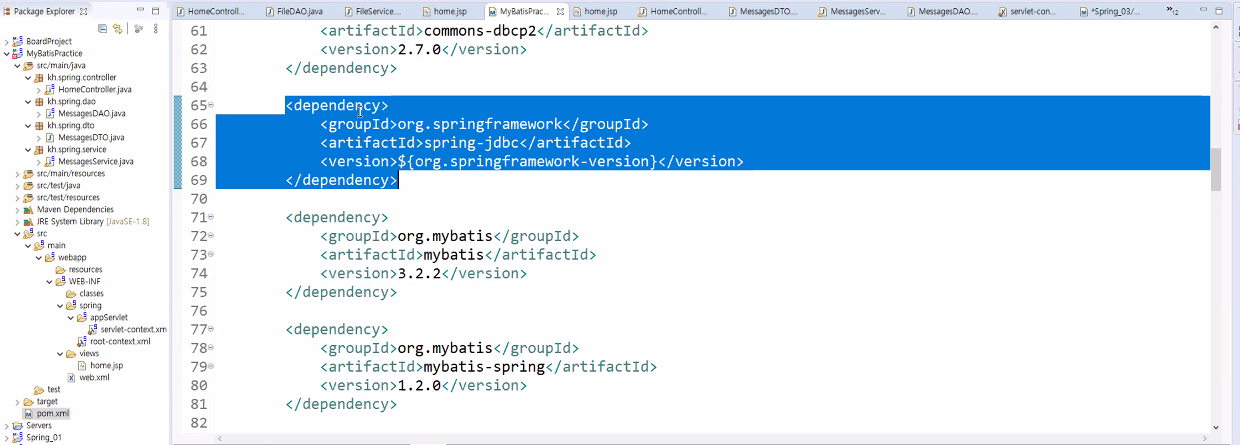Fold the dependency block at line 77

pyautogui.click(x=211, y=329)
